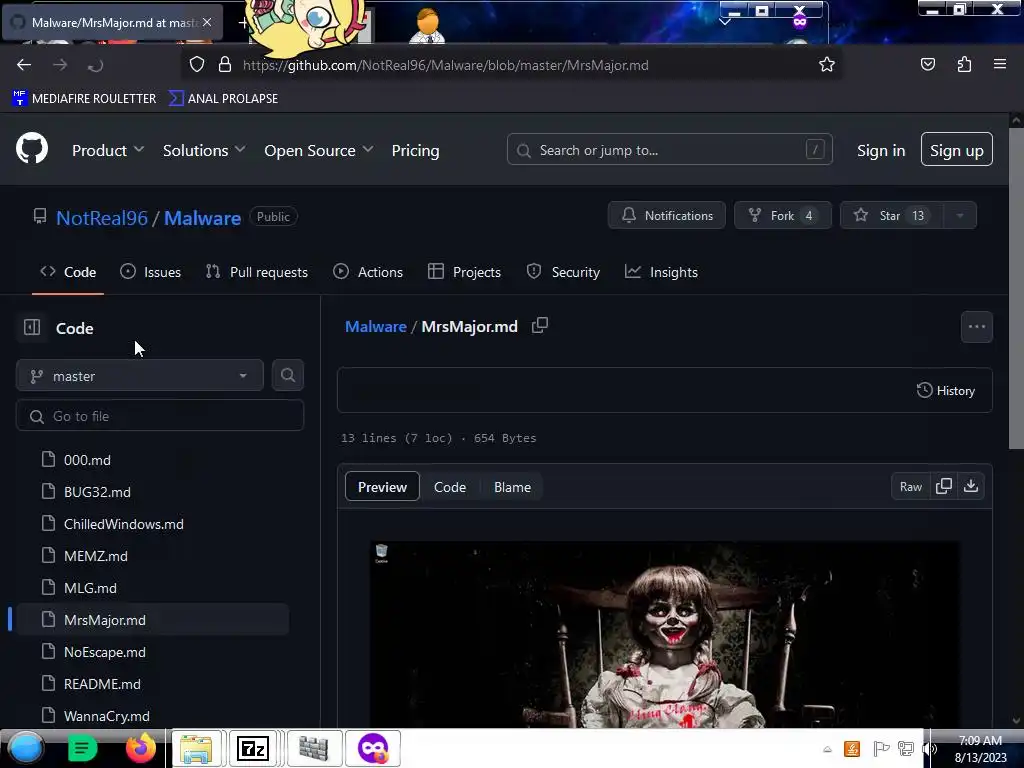Click the Pricing link
The height and width of the screenshot is (768, 1024).
point(415,150)
